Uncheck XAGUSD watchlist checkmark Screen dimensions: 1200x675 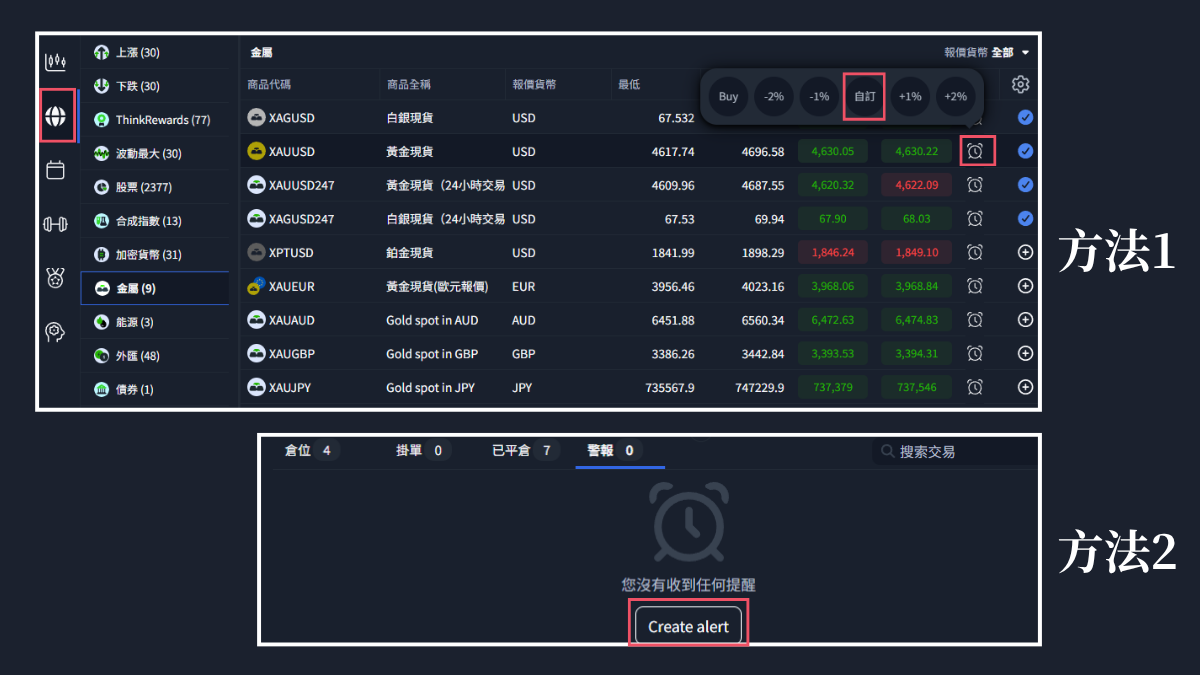tap(1025, 118)
